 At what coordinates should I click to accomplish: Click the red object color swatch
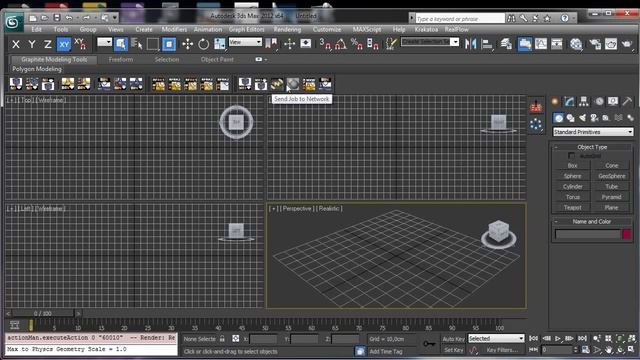[x=627, y=234]
